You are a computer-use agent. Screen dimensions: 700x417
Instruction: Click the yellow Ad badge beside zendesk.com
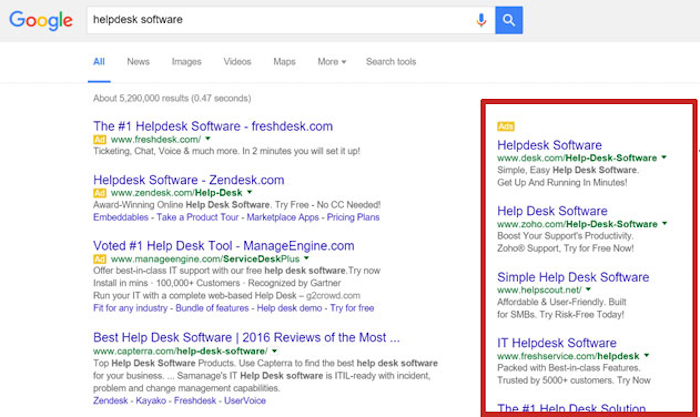(100, 193)
